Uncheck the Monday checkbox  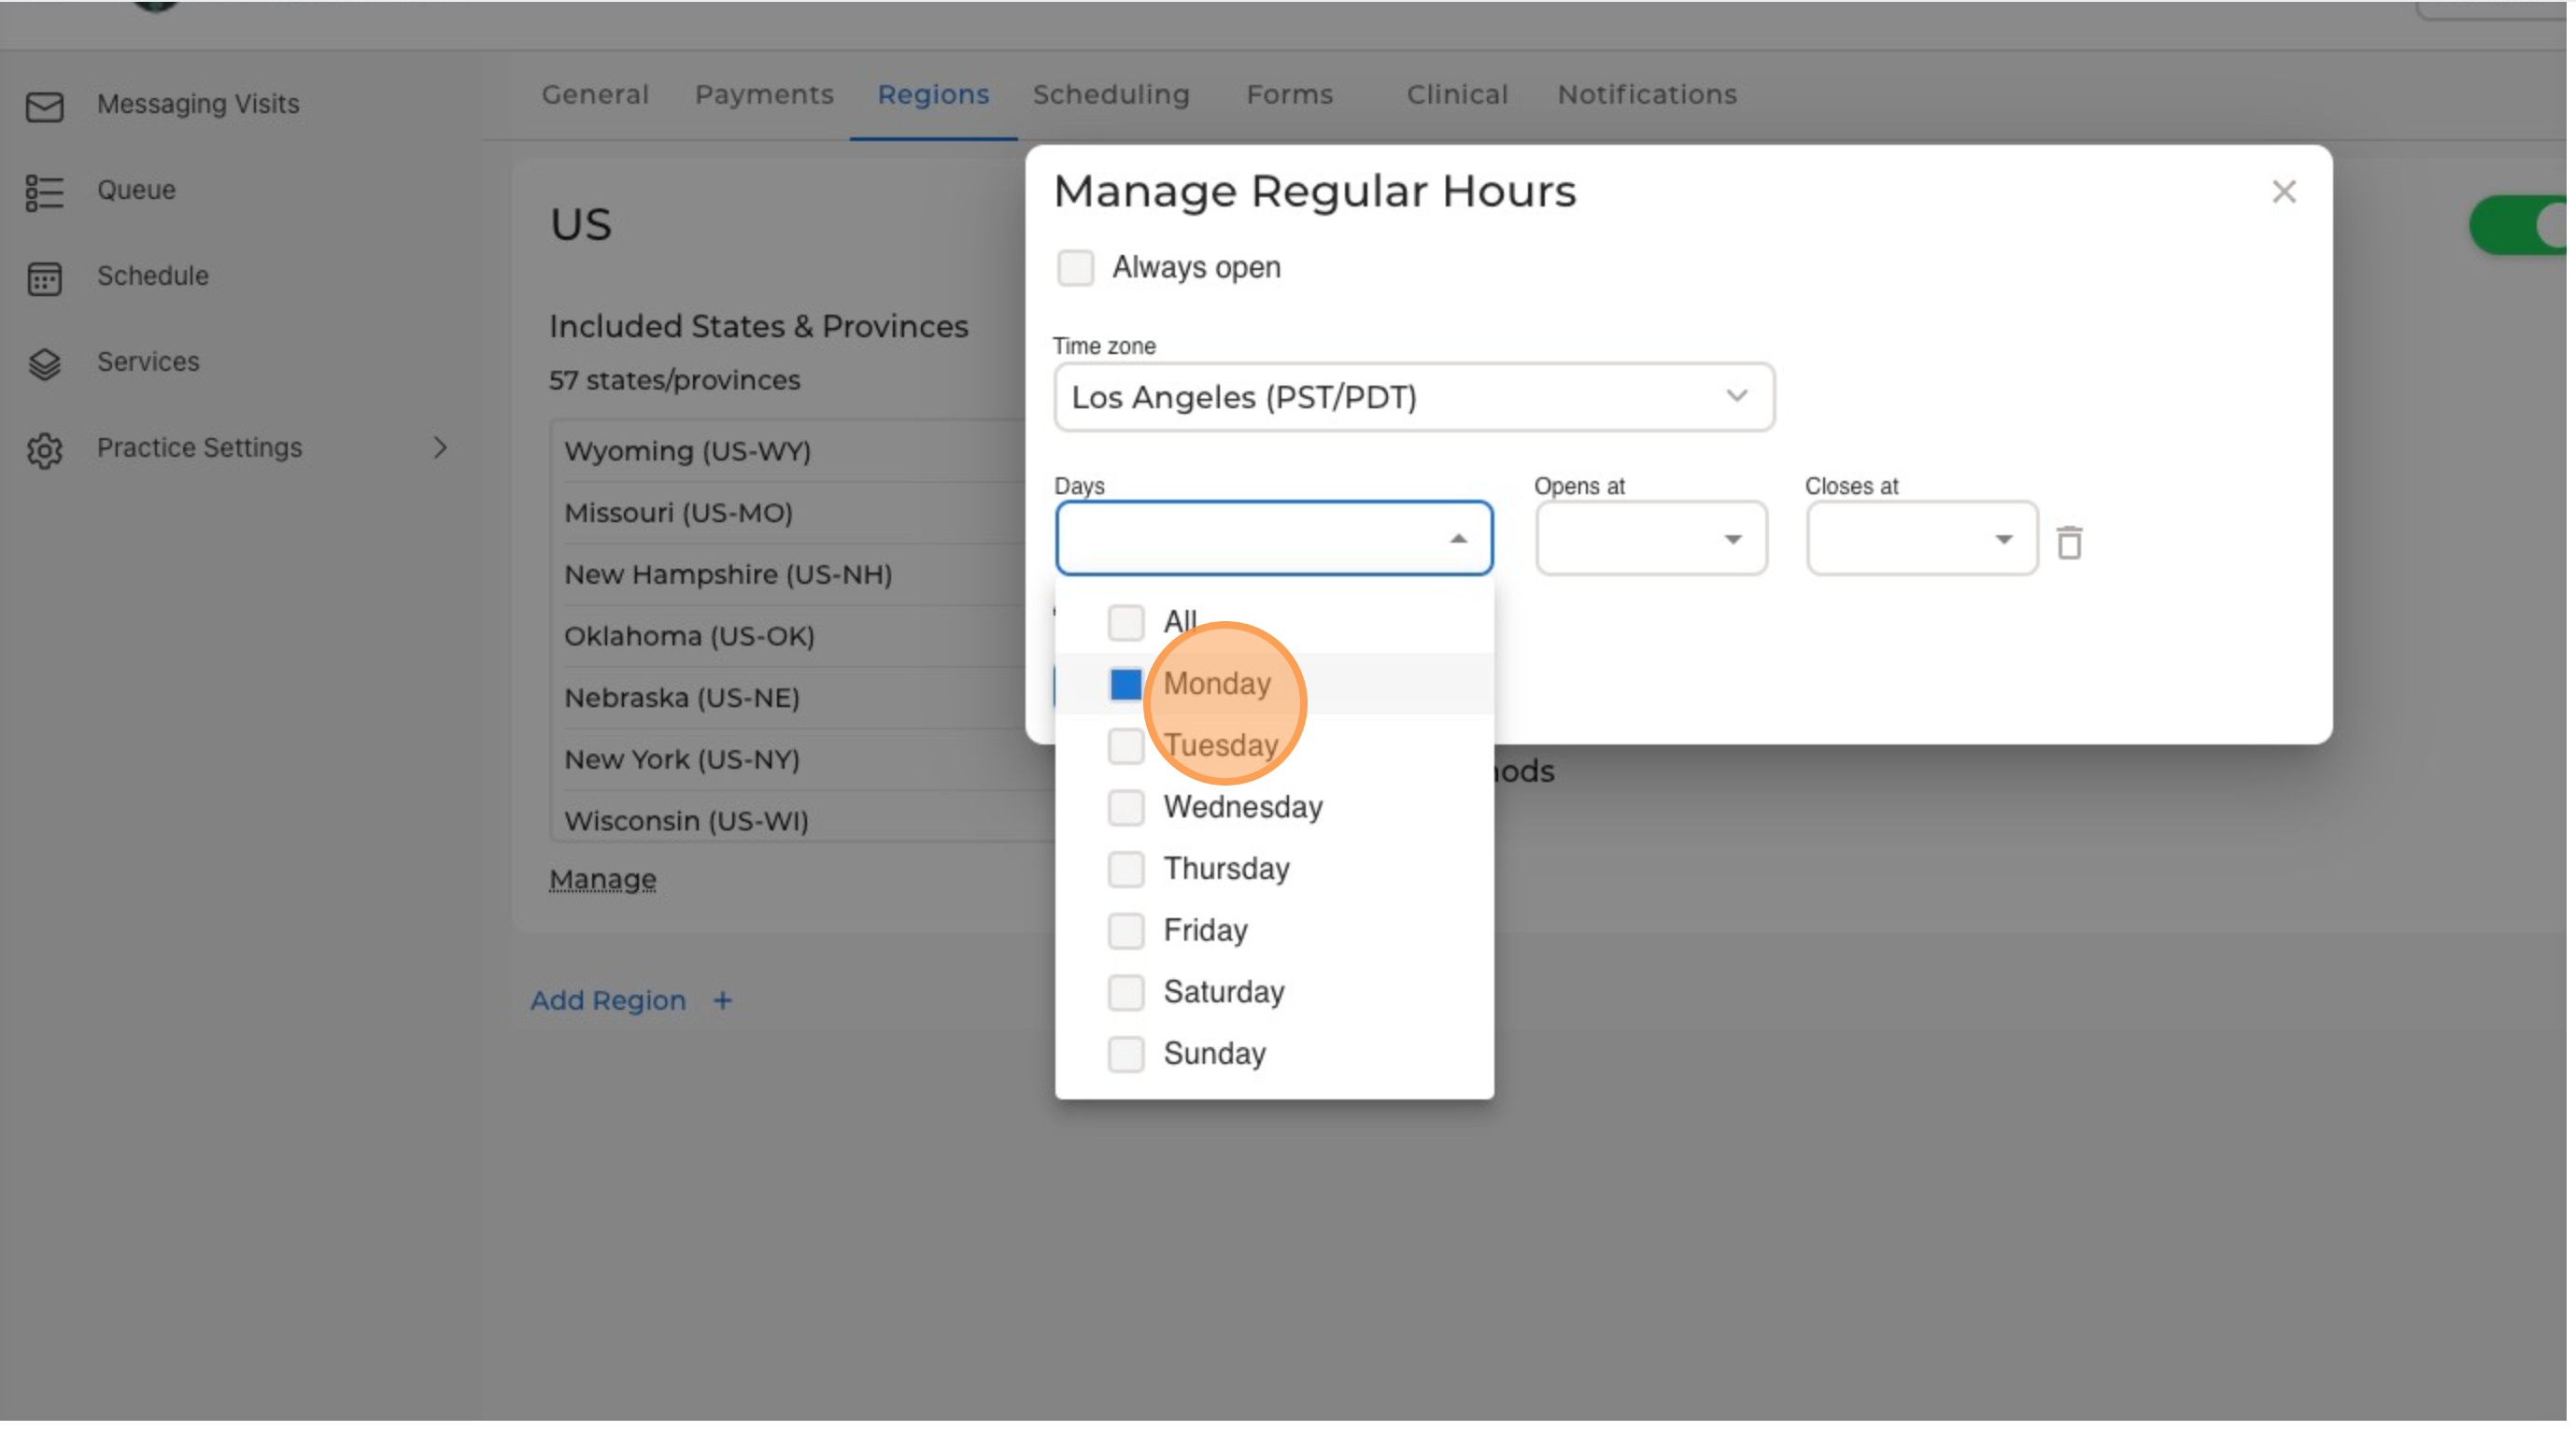[1125, 683]
